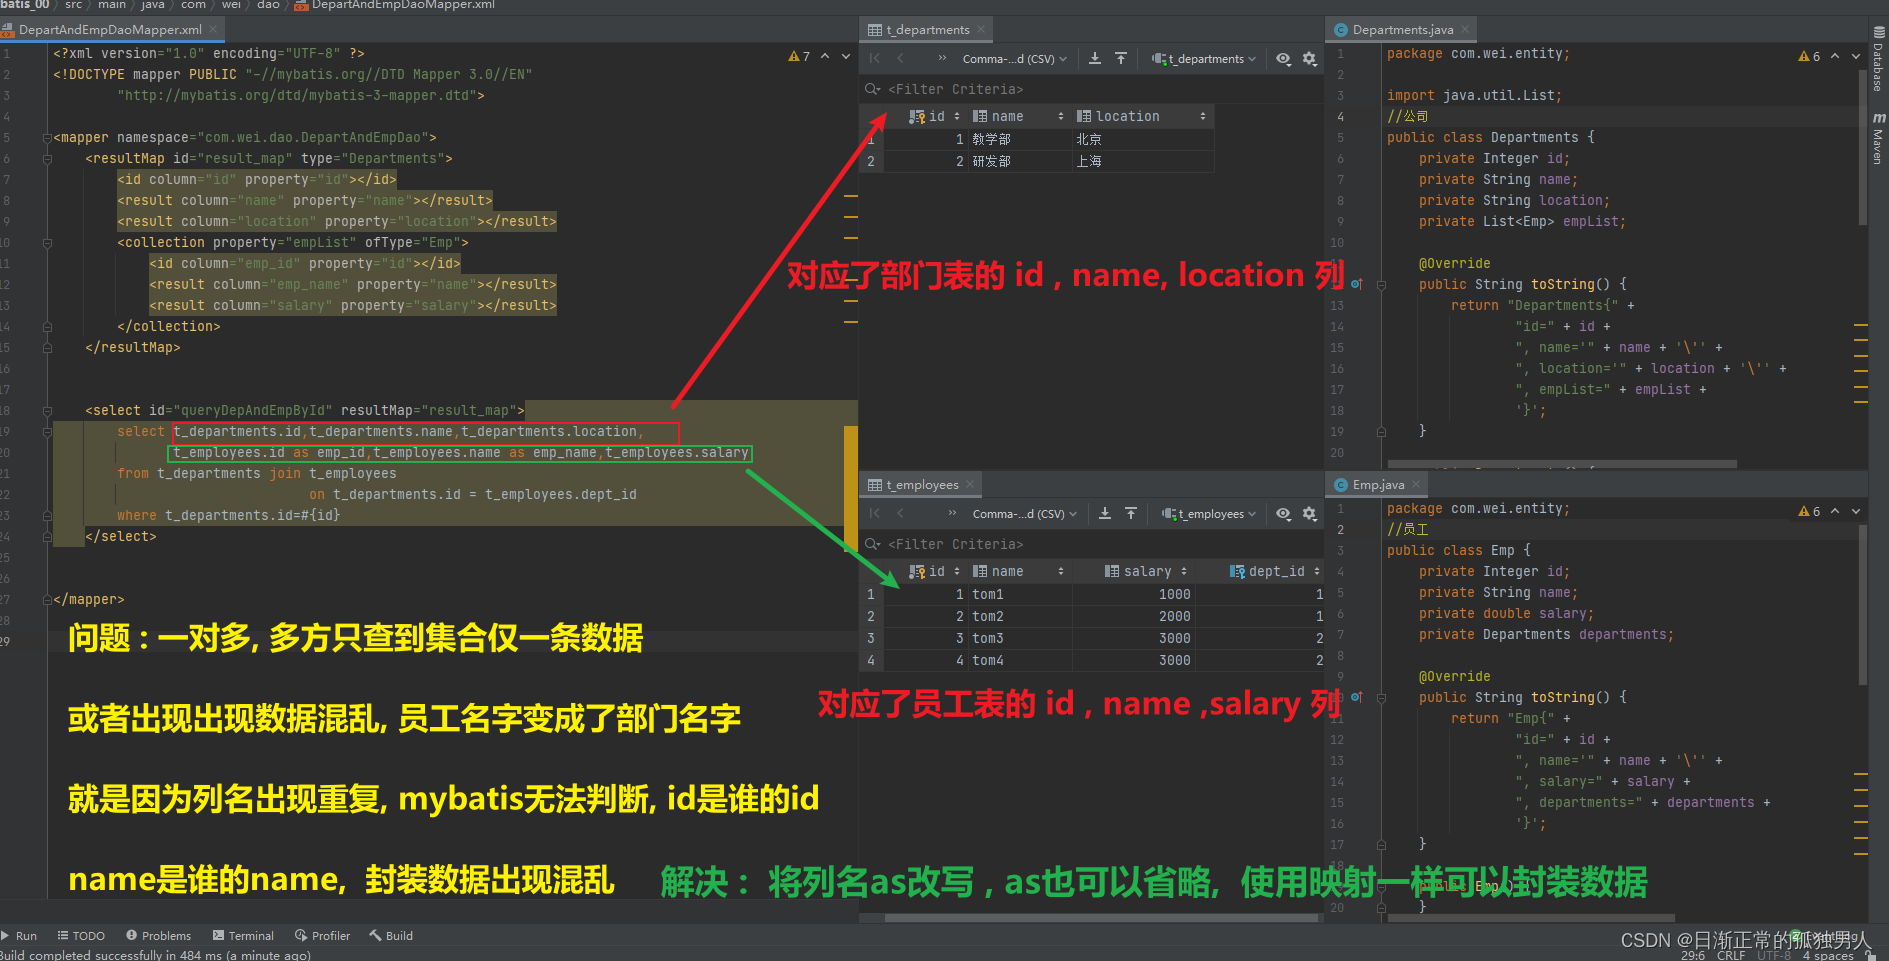The image size is (1889, 961).
Task: Click warning count indicator in Departments.java
Action: point(1809,57)
